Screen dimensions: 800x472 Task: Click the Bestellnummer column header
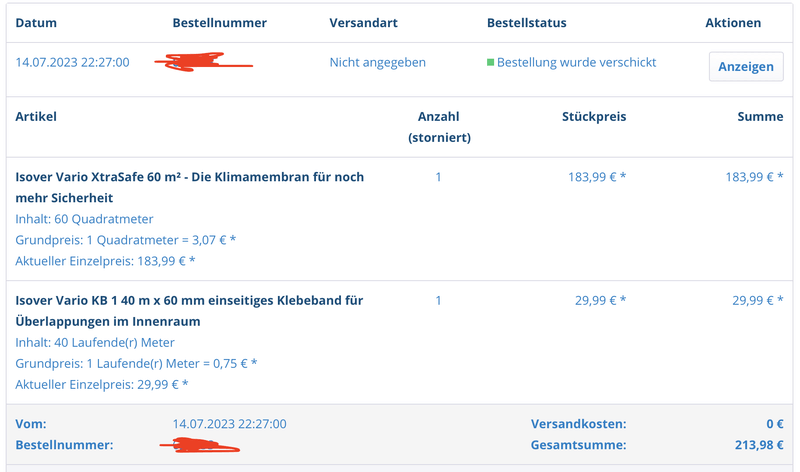pos(217,23)
